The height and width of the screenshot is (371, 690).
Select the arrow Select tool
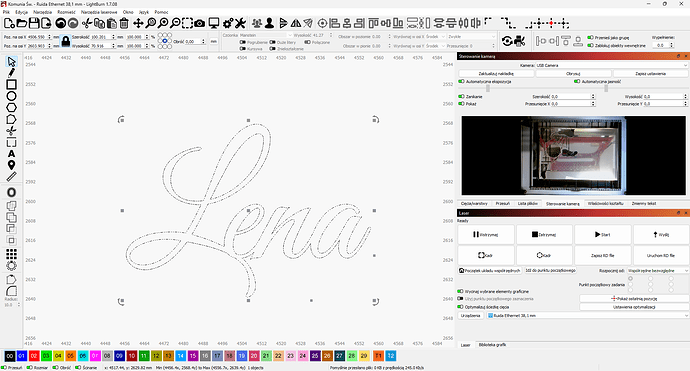pyautogui.click(x=11, y=62)
